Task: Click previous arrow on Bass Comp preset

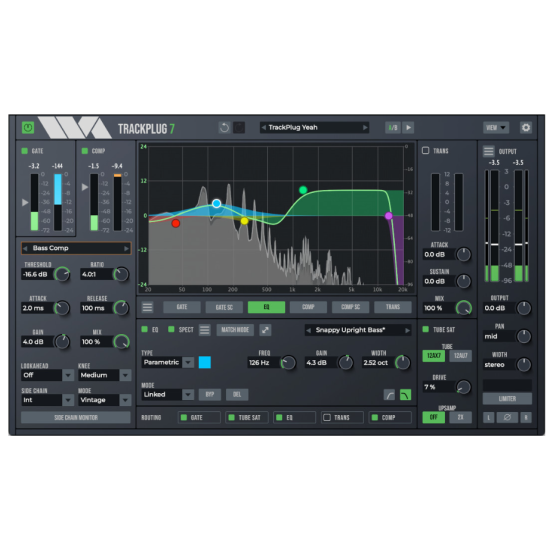Action: [x=25, y=248]
